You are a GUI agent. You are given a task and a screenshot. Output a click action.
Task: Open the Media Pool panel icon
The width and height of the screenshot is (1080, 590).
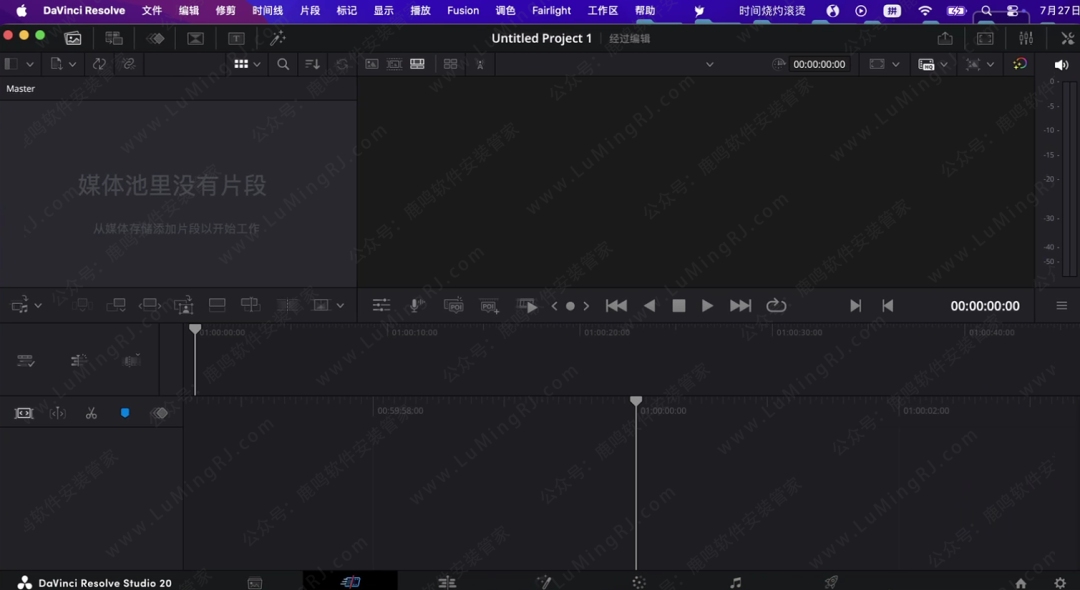[x=73, y=38]
